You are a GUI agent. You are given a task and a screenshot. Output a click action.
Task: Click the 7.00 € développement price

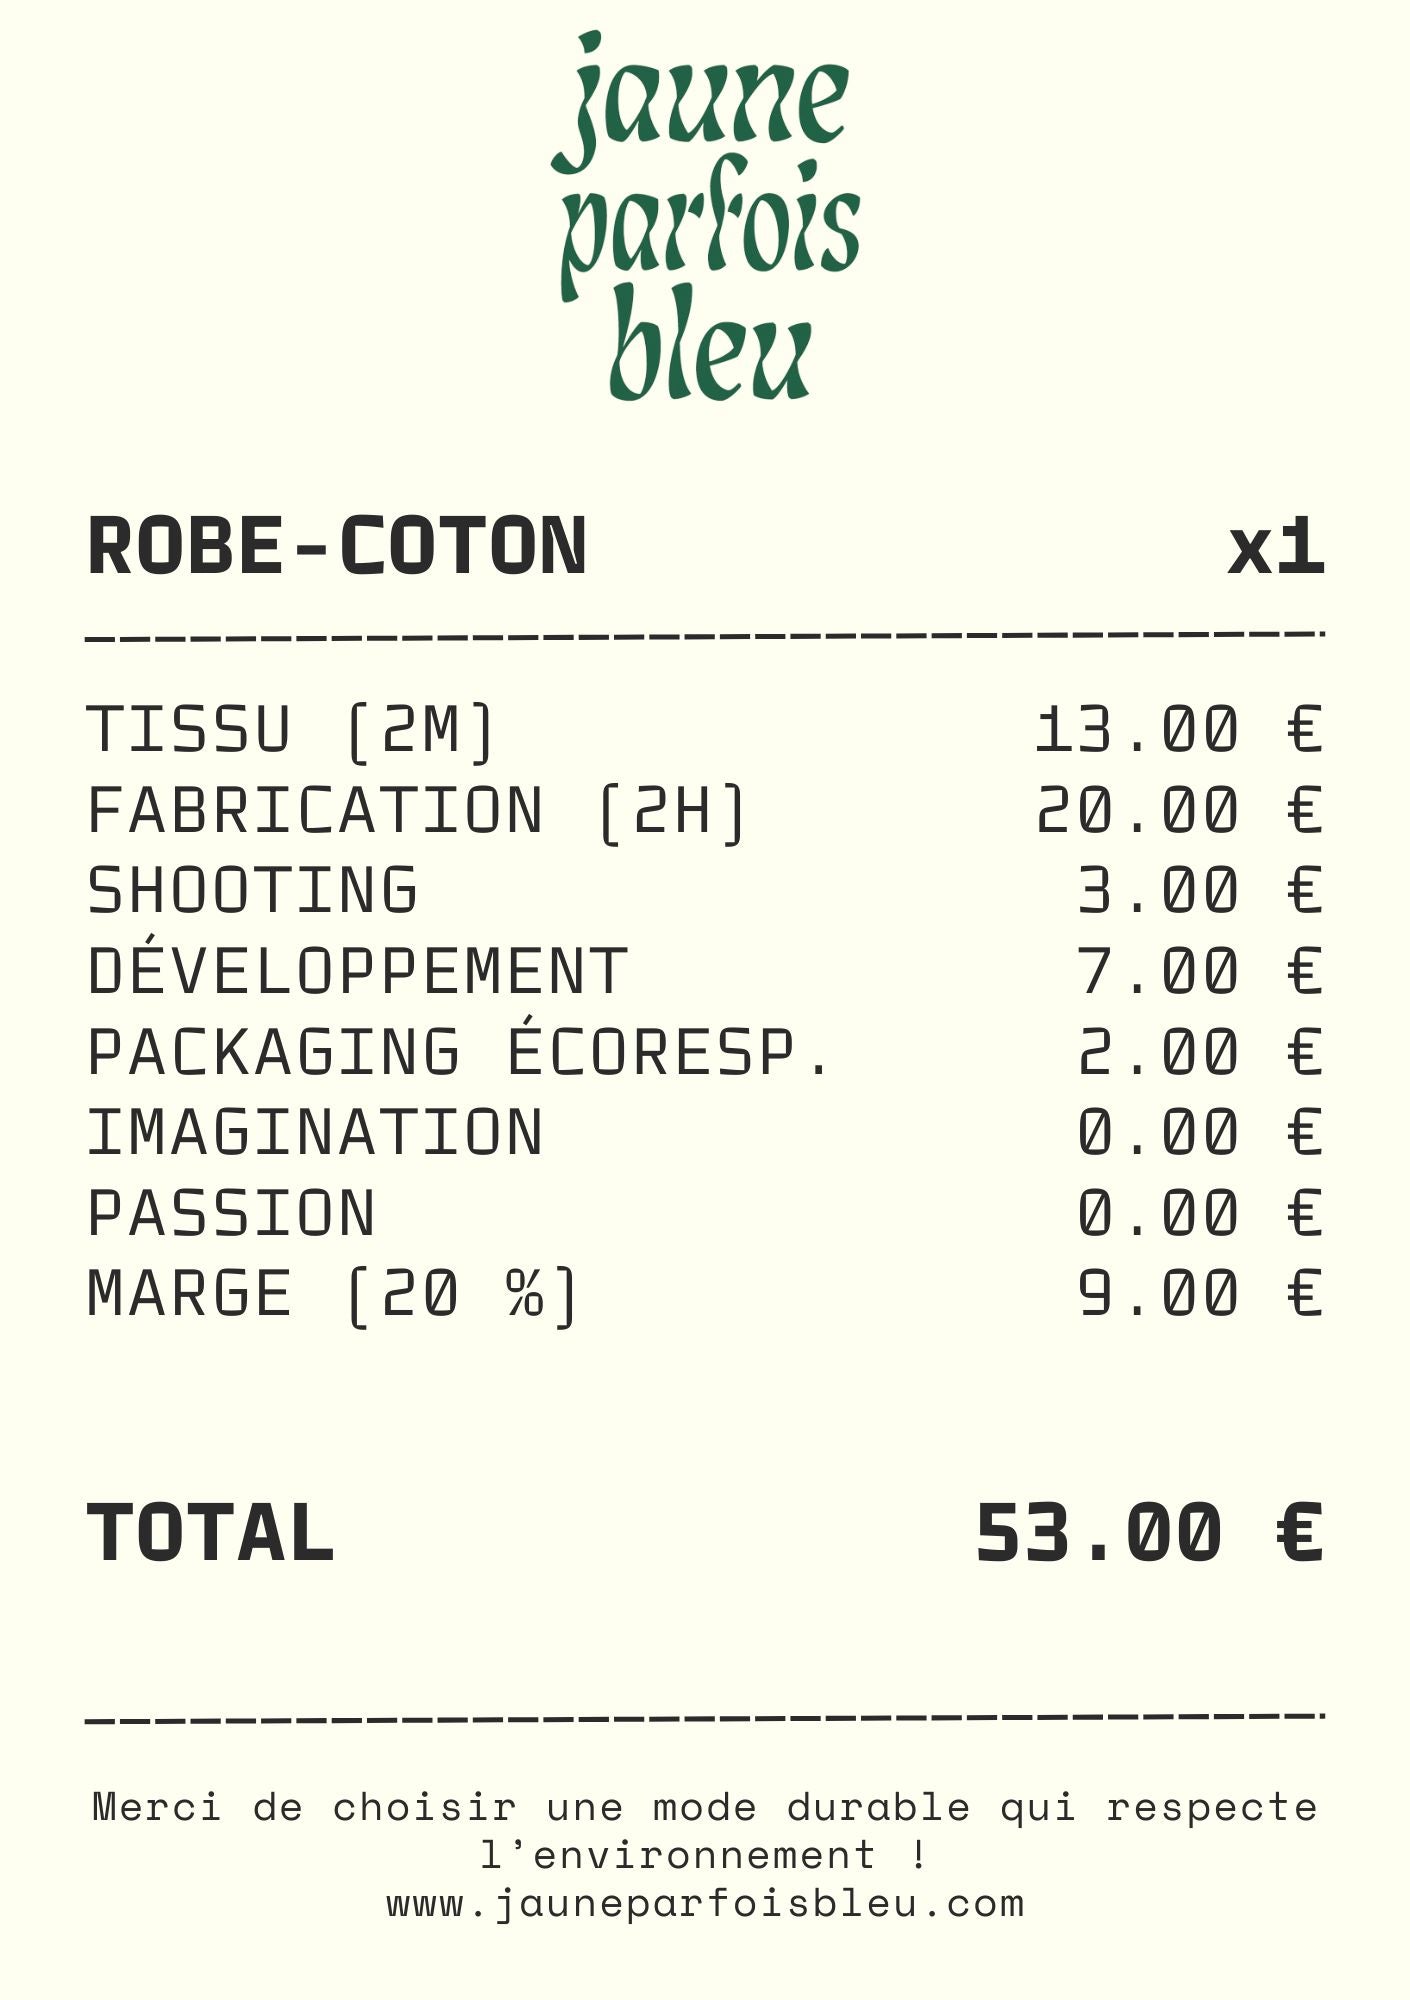[x=1198, y=972]
